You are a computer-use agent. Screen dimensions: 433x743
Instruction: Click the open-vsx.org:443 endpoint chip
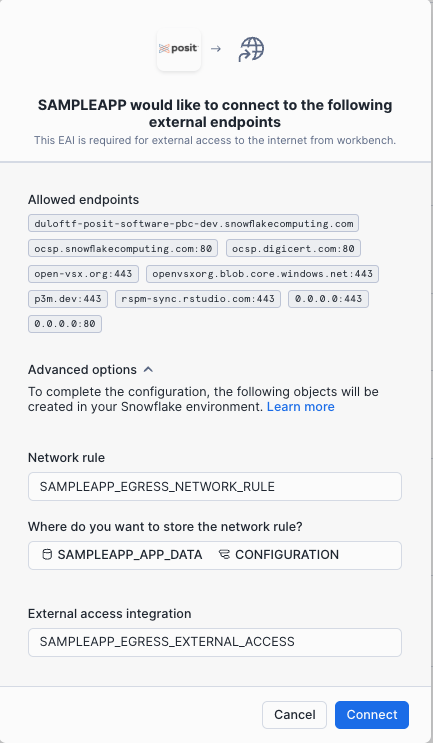(x=83, y=273)
